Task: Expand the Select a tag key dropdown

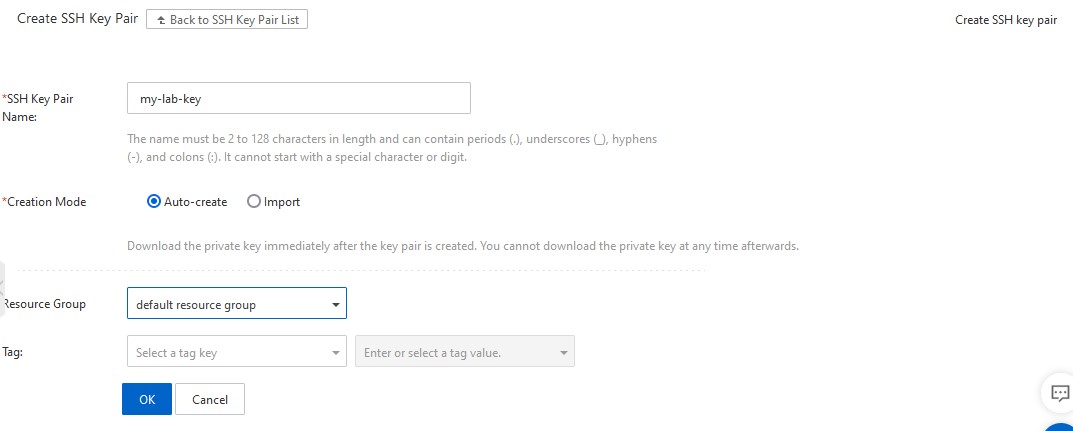Action: tap(230, 352)
